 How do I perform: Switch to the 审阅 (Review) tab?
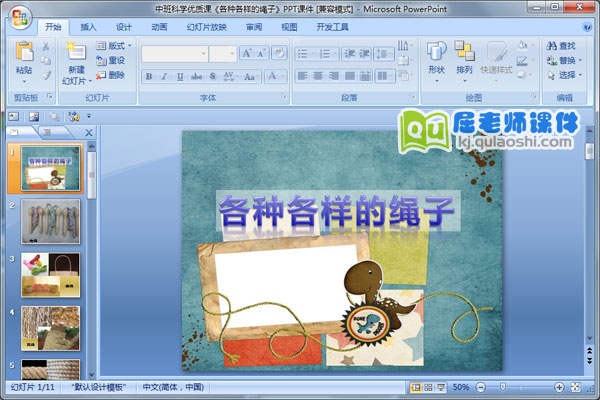[x=254, y=27]
